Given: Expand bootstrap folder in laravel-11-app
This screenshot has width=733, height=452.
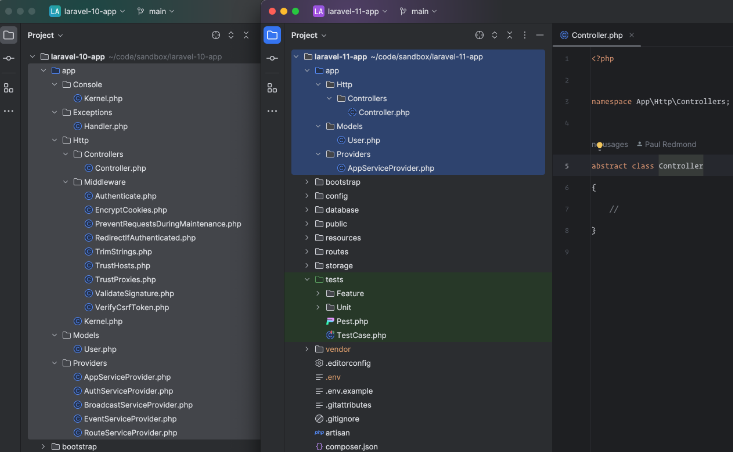Looking at the screenshot, I should click(x=307, y=182).
